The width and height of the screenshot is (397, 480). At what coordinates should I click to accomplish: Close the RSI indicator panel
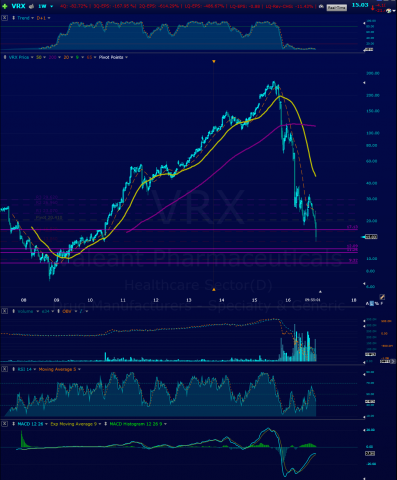[x=4, y=369]
